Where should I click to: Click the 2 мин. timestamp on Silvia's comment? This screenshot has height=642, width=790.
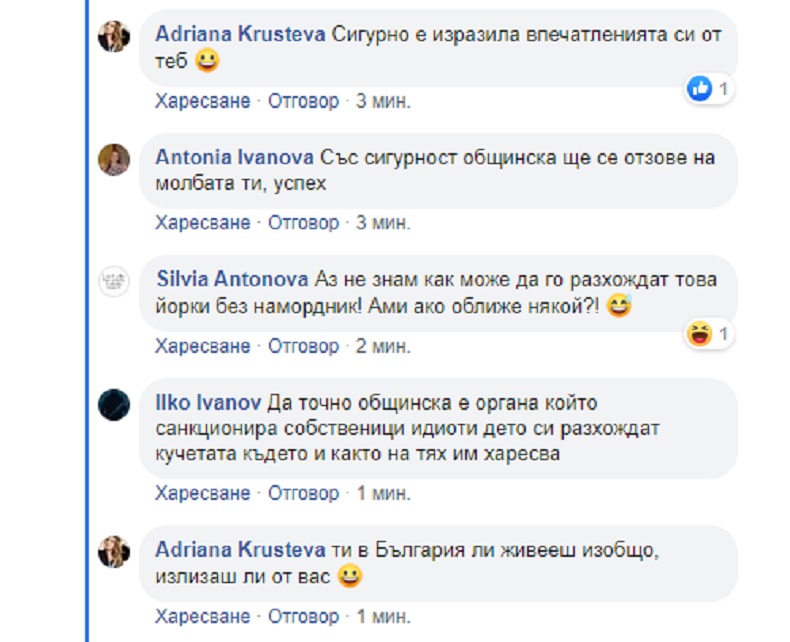(x=384, y=346)
